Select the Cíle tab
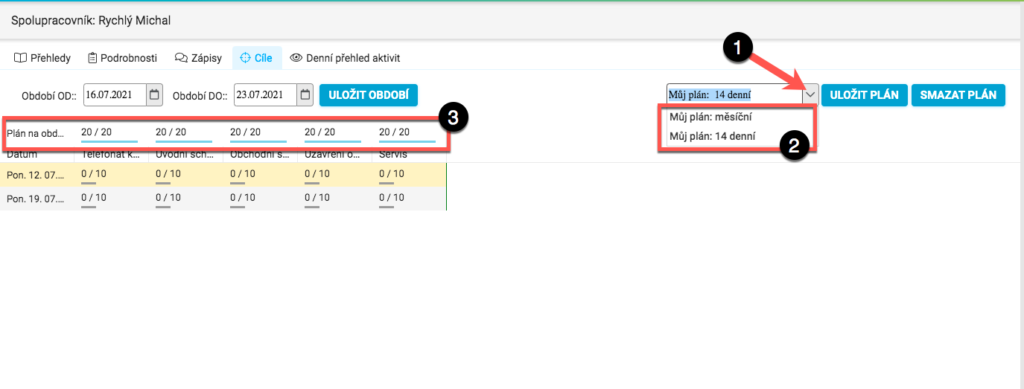This screenshot has width=1024, height=389. (x=257, y=58)
